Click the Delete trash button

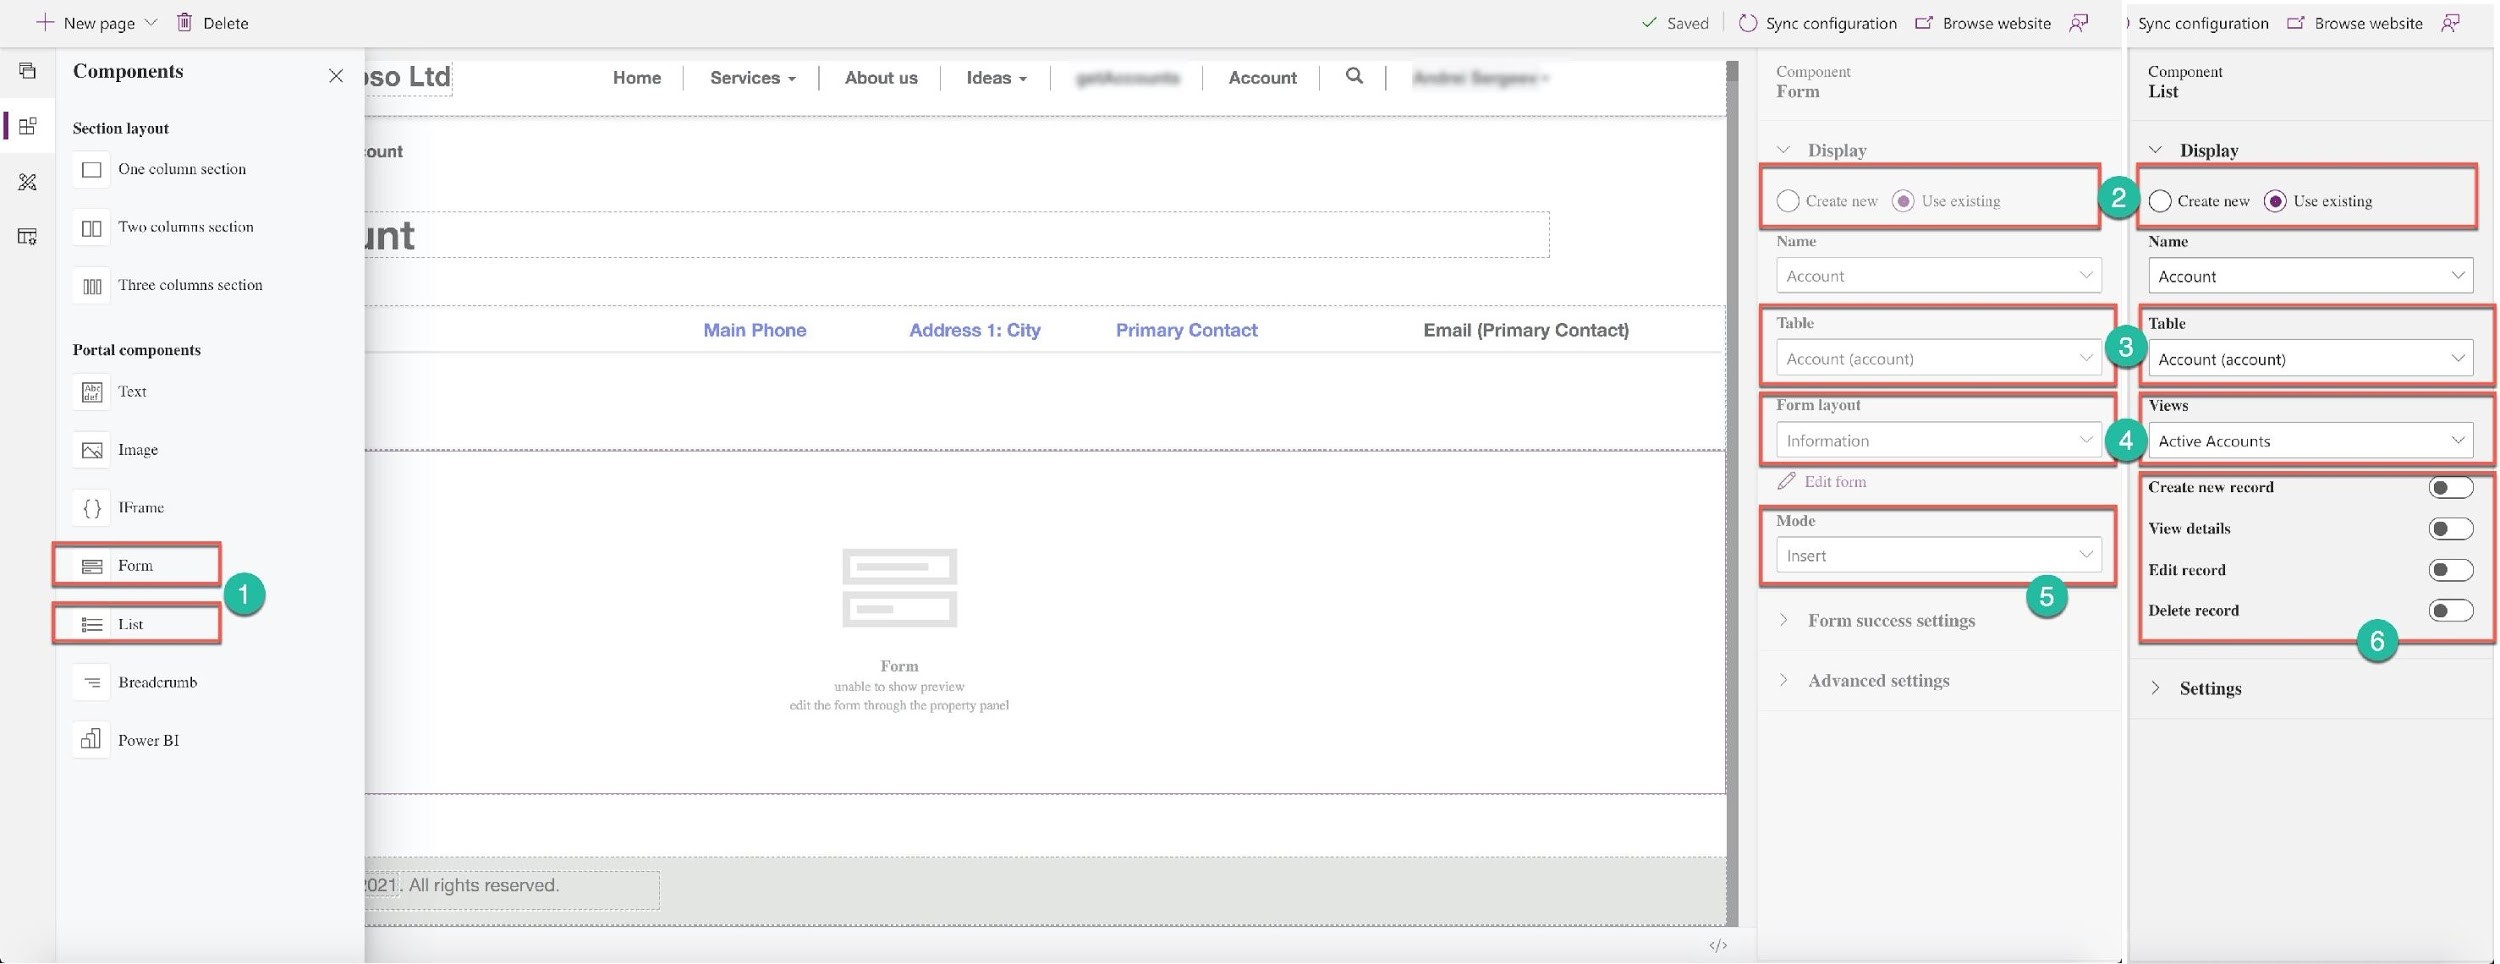[212, 22]
